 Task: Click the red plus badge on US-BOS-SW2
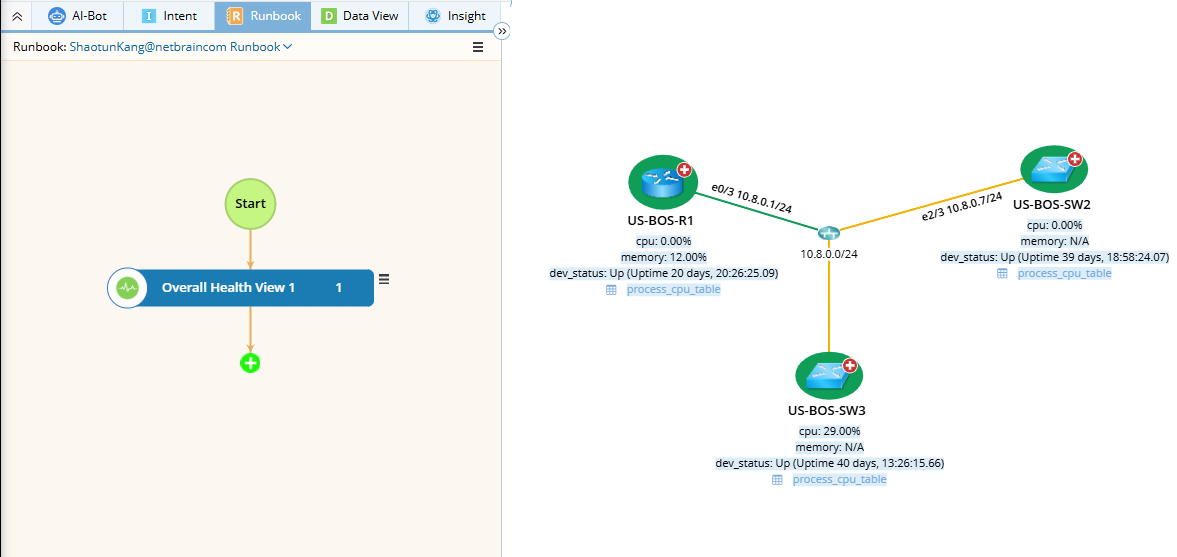[x=1074, y=159]
